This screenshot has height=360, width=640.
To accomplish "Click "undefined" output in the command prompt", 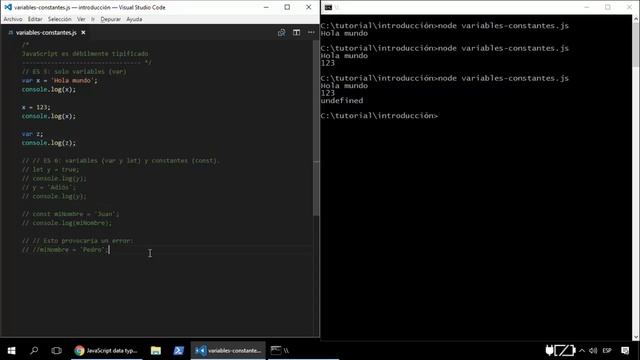I will 342,100.
